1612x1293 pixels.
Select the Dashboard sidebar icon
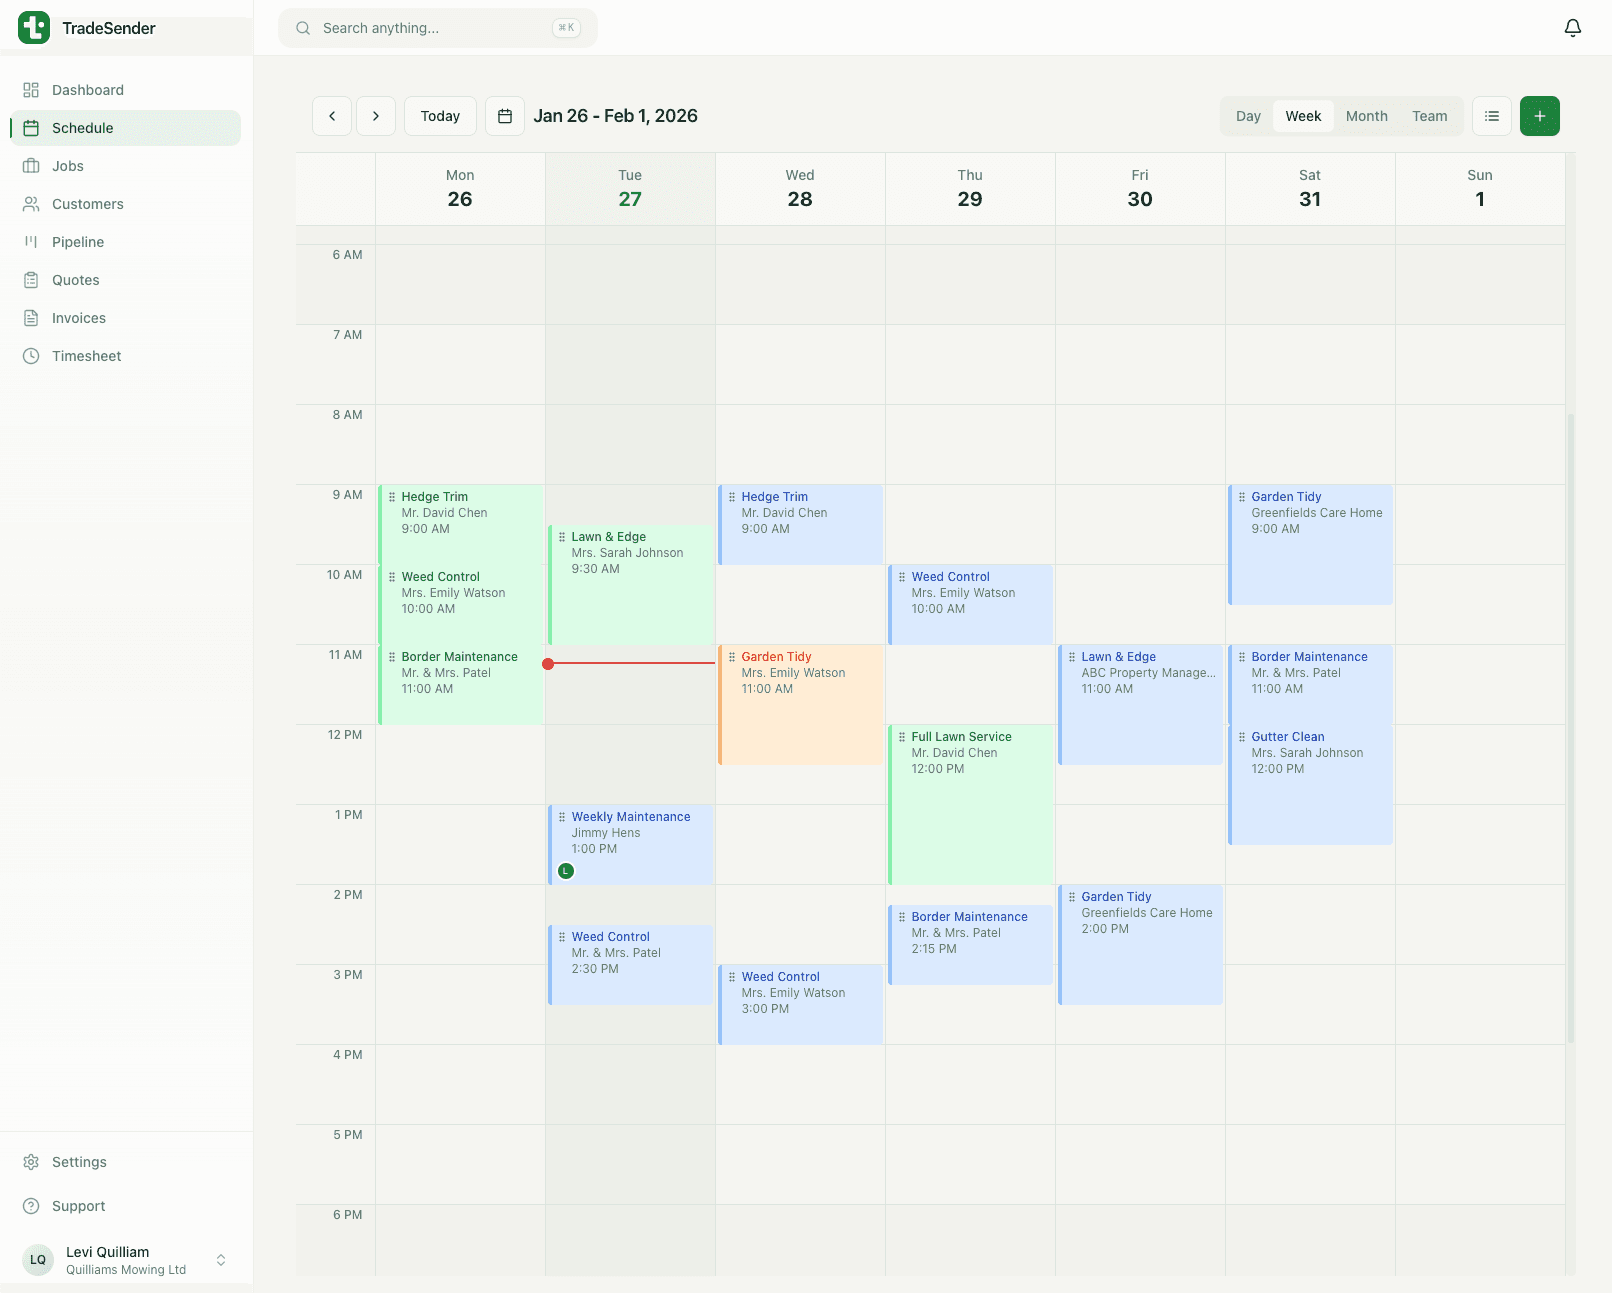point(31,89)
